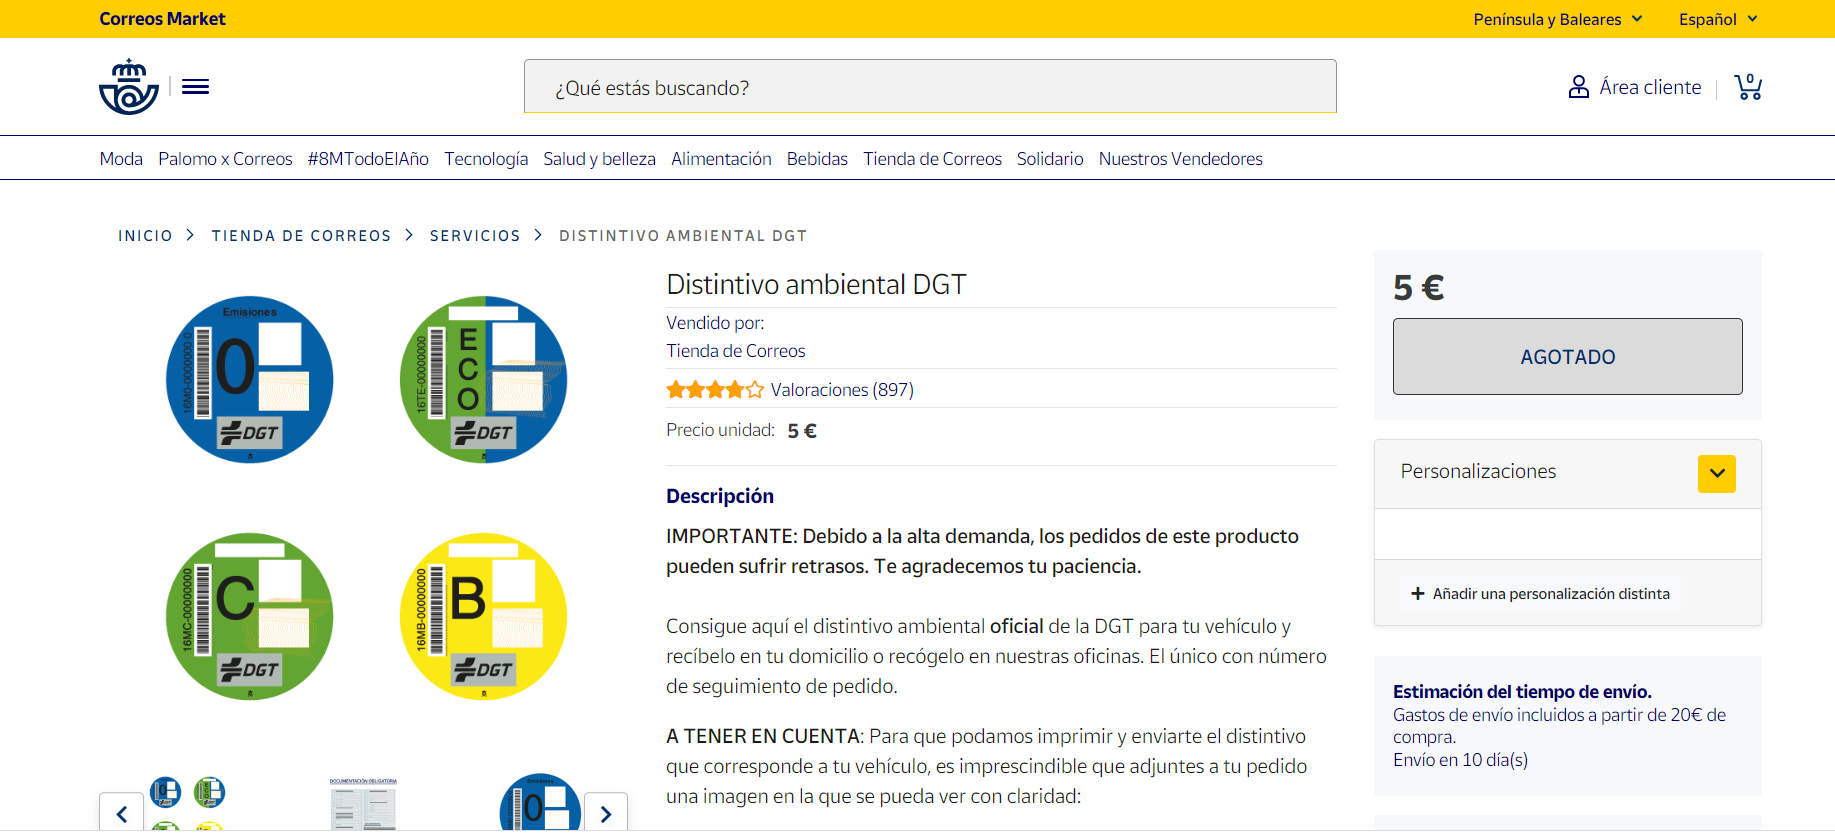1835x833 pixels.
Task: Click the AGOTADO button
Action: 1567,357
